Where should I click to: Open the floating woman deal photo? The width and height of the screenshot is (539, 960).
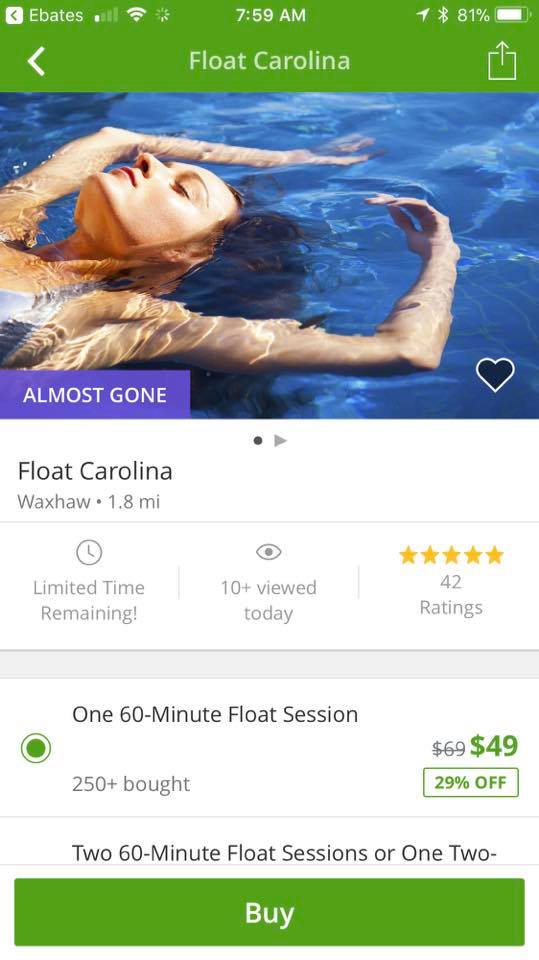click(x=270, y=255)
